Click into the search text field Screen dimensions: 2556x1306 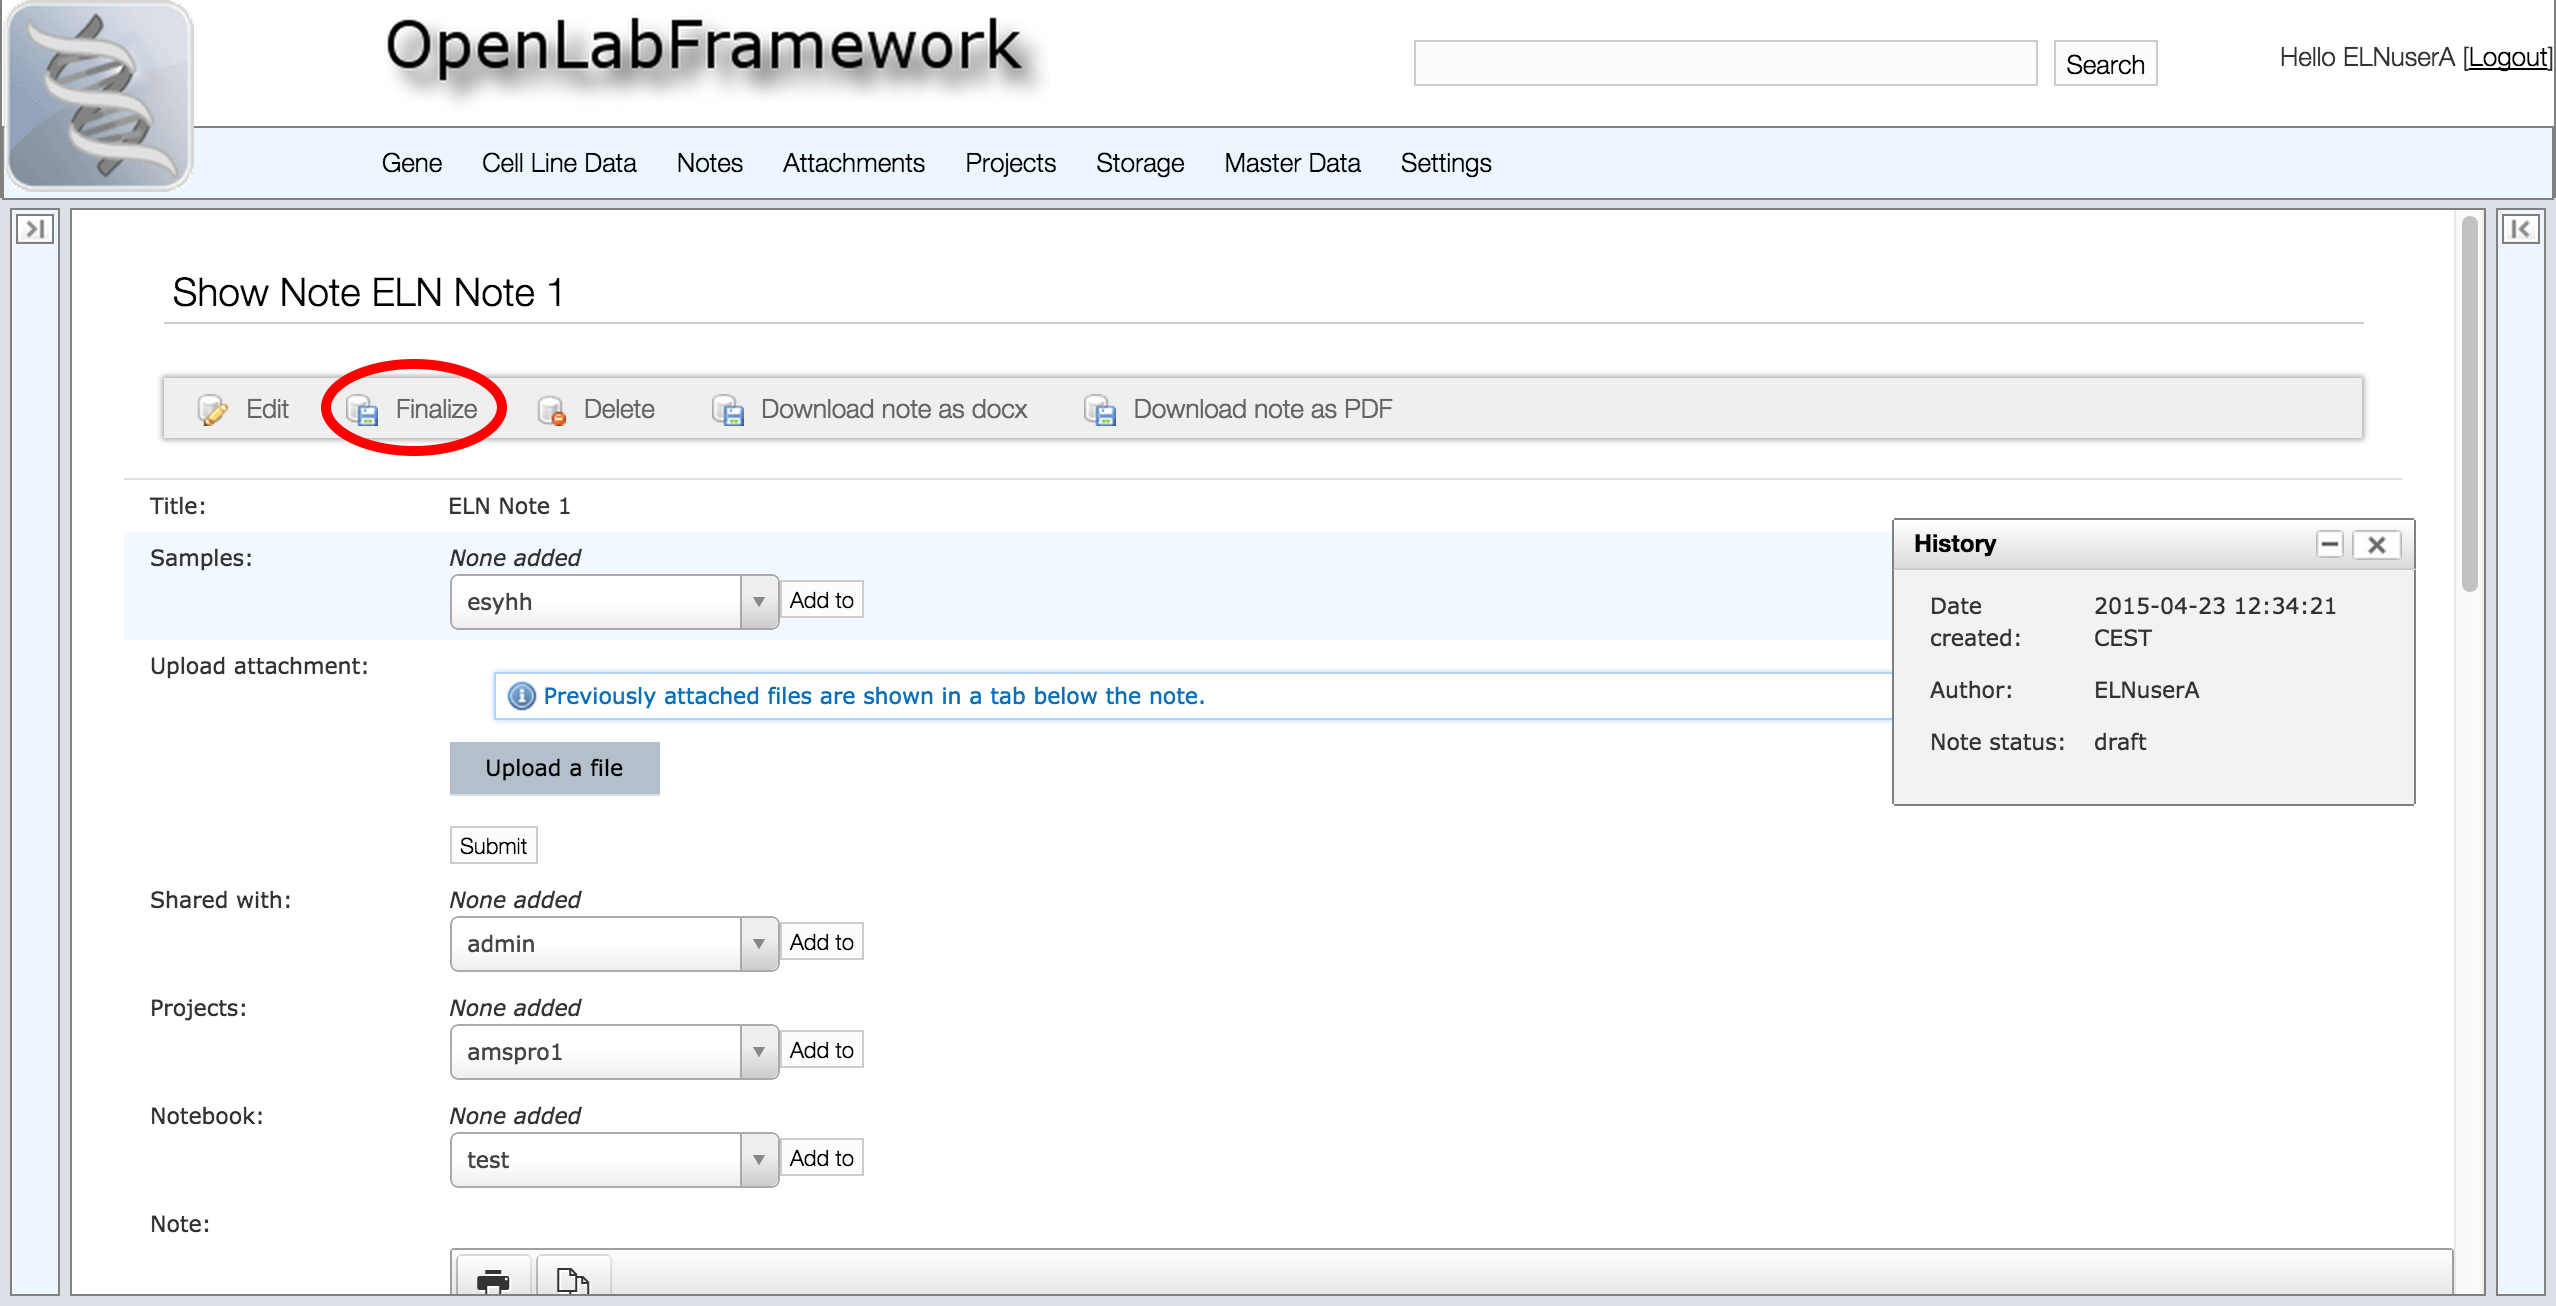(x=1724, y=64)
